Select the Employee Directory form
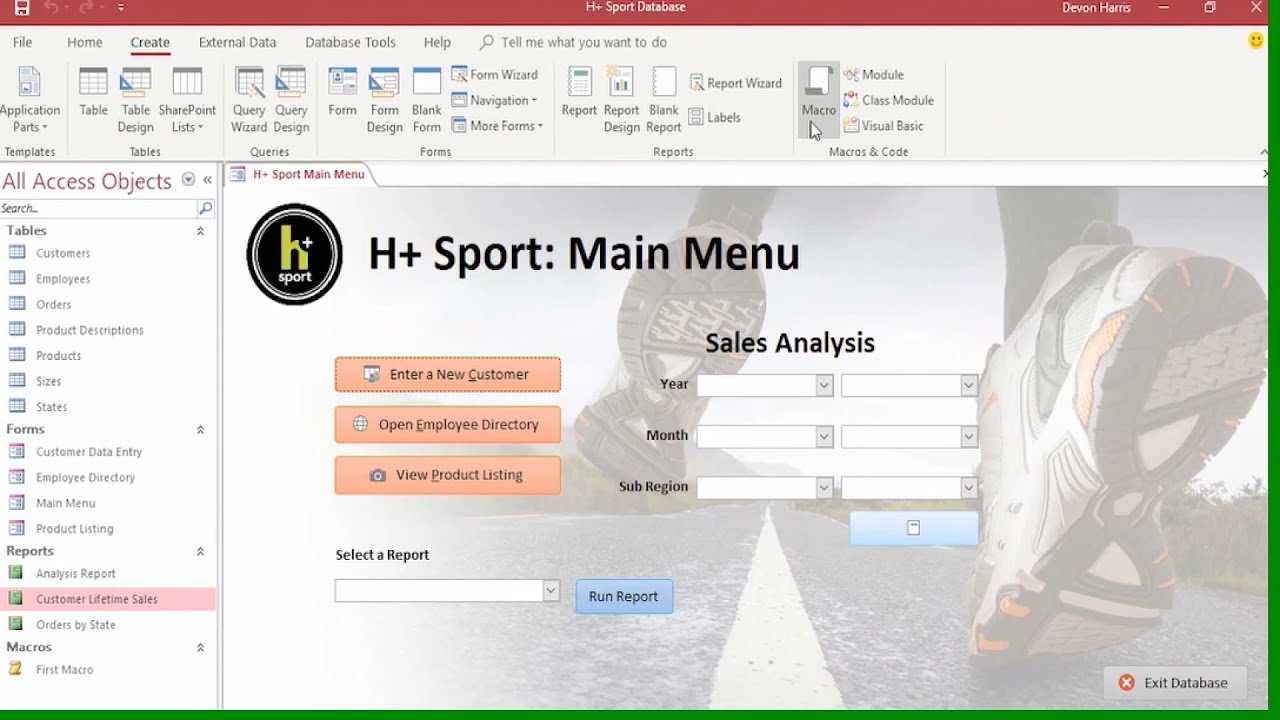Image resolution: width=1280 pixels, height=720 pixels. pos(85,478)
